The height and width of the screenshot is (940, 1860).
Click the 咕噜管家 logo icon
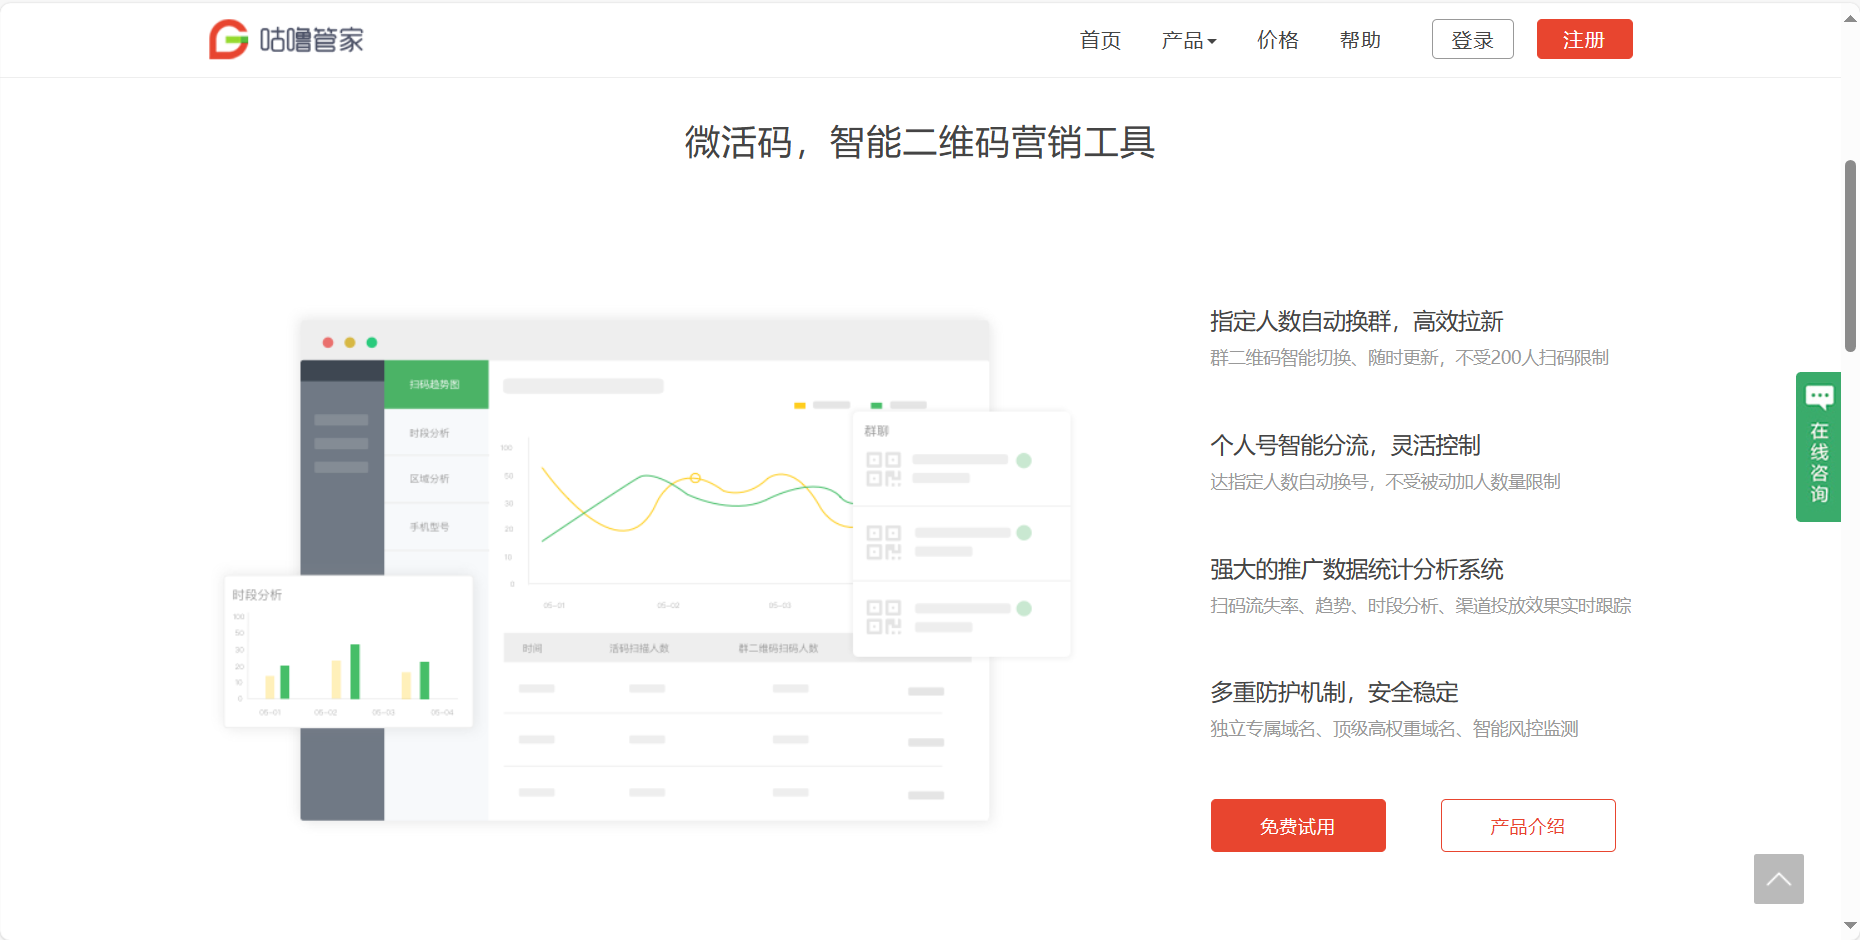coord(228,40)
